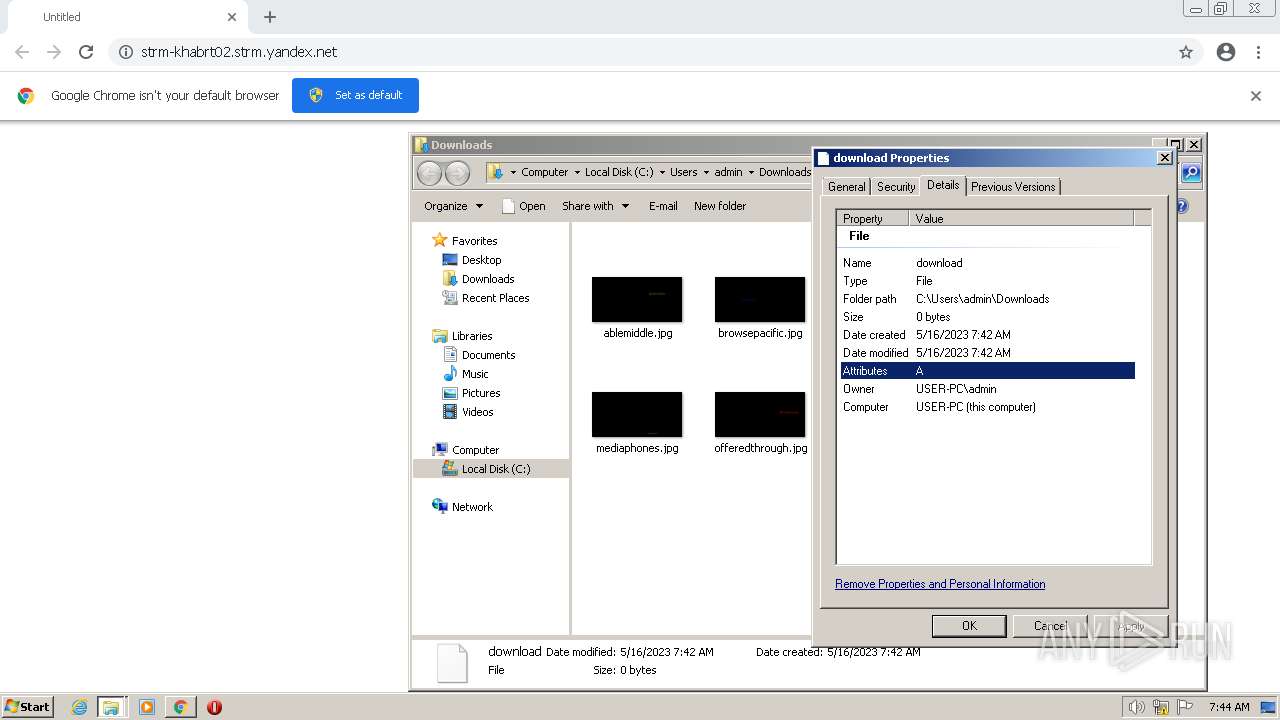Open Chrome profile avatar menu
This screenshot has width=1280, height=720.
coord(1226,52)
